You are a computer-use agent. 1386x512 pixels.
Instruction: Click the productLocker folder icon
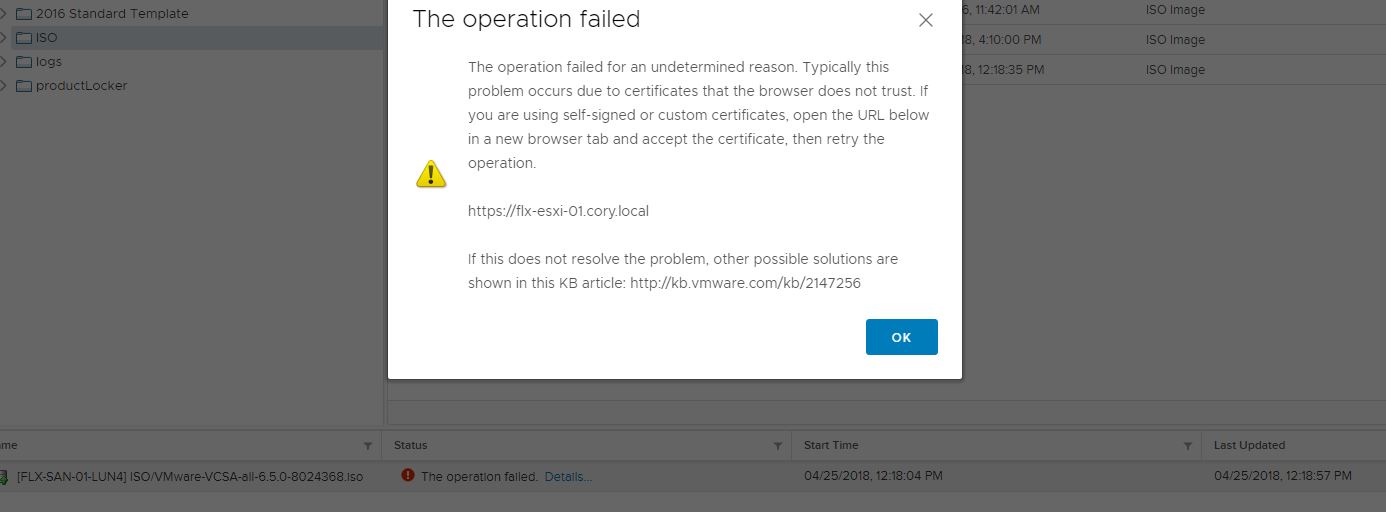click(23, 86)
